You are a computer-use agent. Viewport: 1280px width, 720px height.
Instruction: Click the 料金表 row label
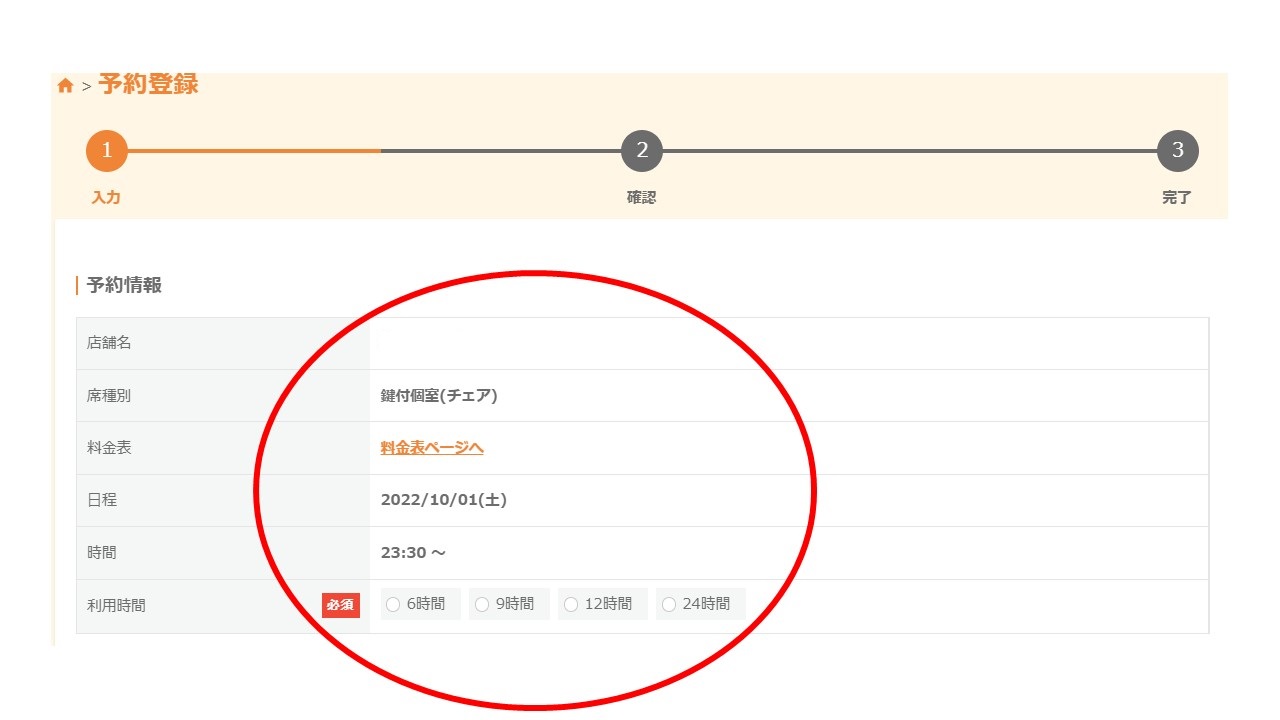pyautogui.click(x=109, y=448)
